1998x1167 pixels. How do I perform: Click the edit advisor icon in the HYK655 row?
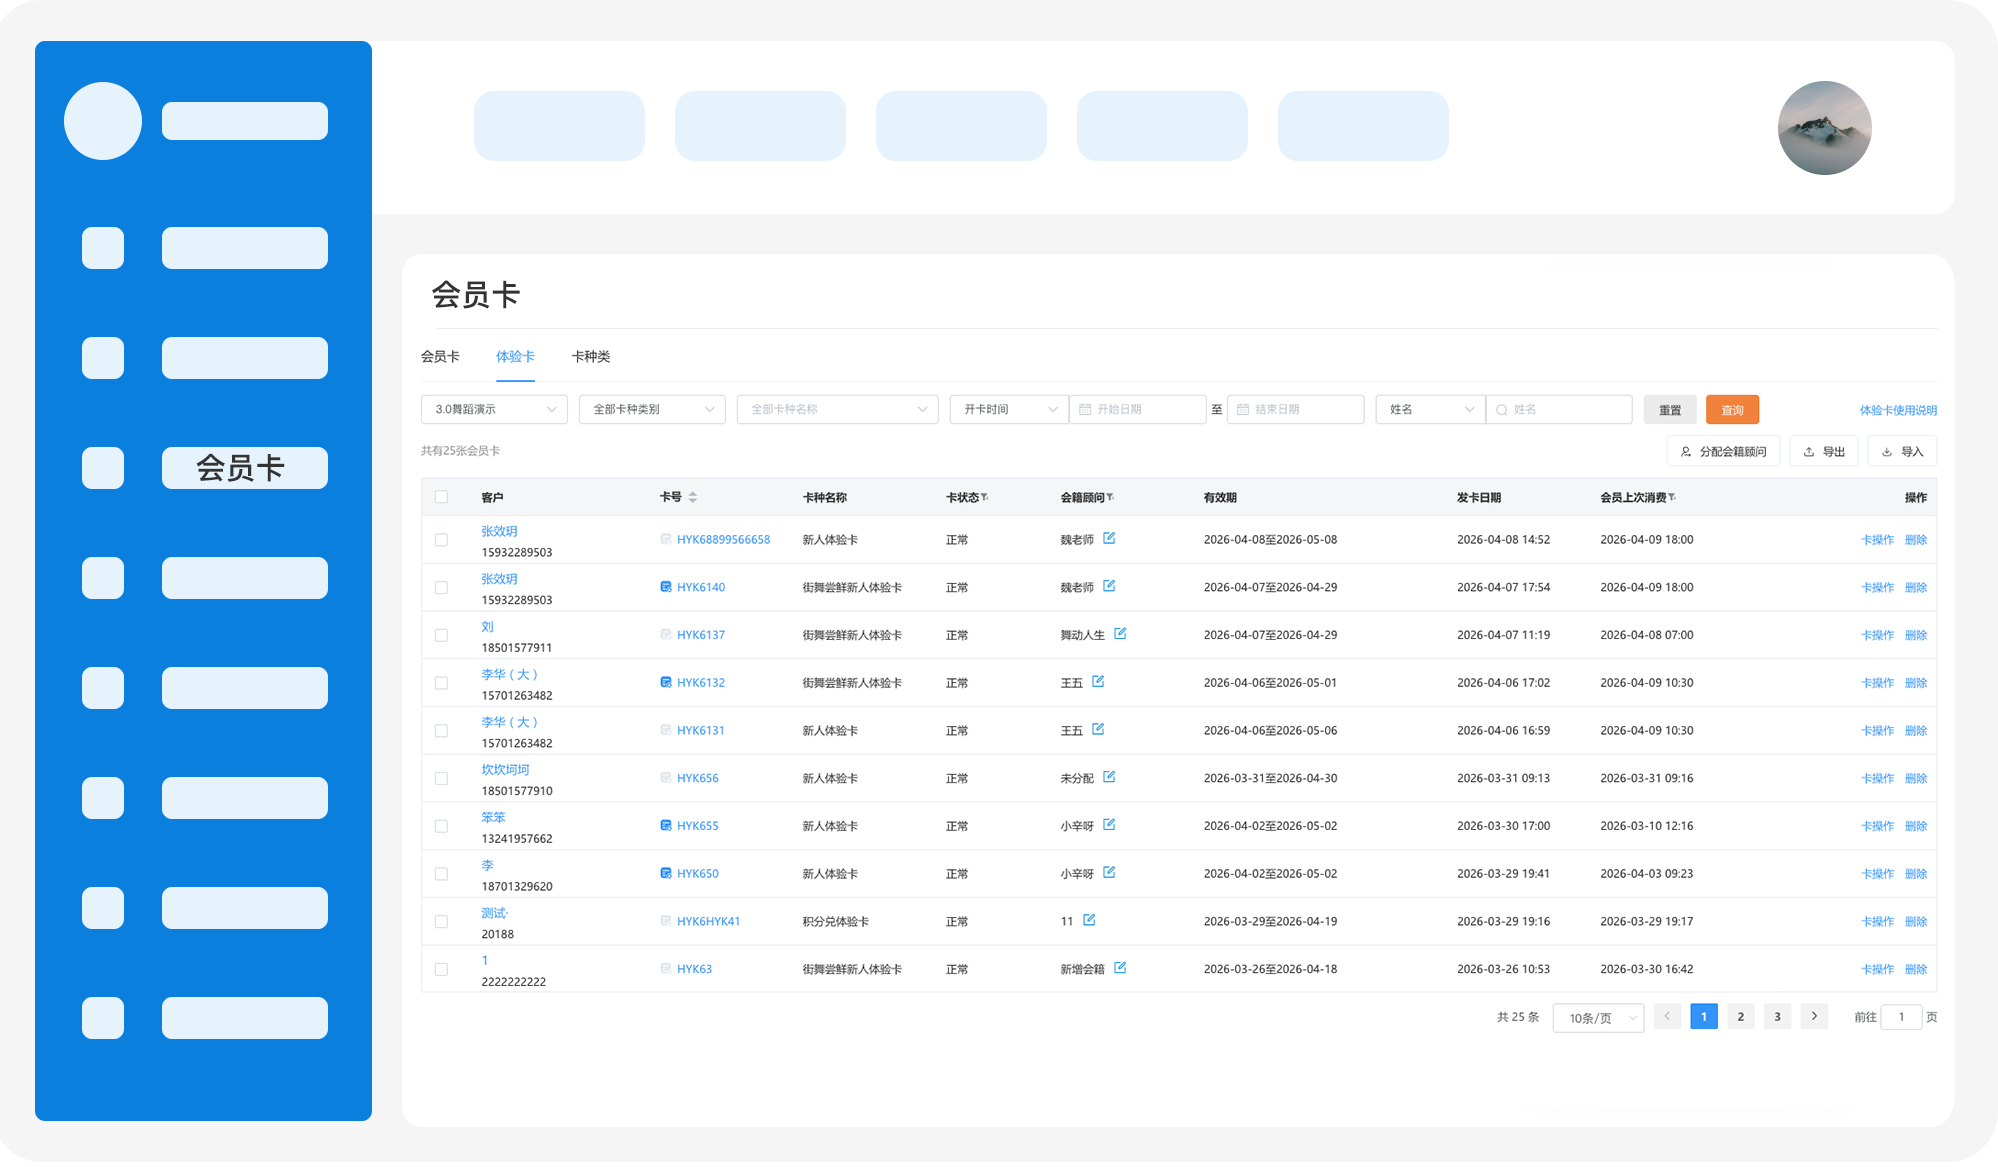coord(1109,825)
